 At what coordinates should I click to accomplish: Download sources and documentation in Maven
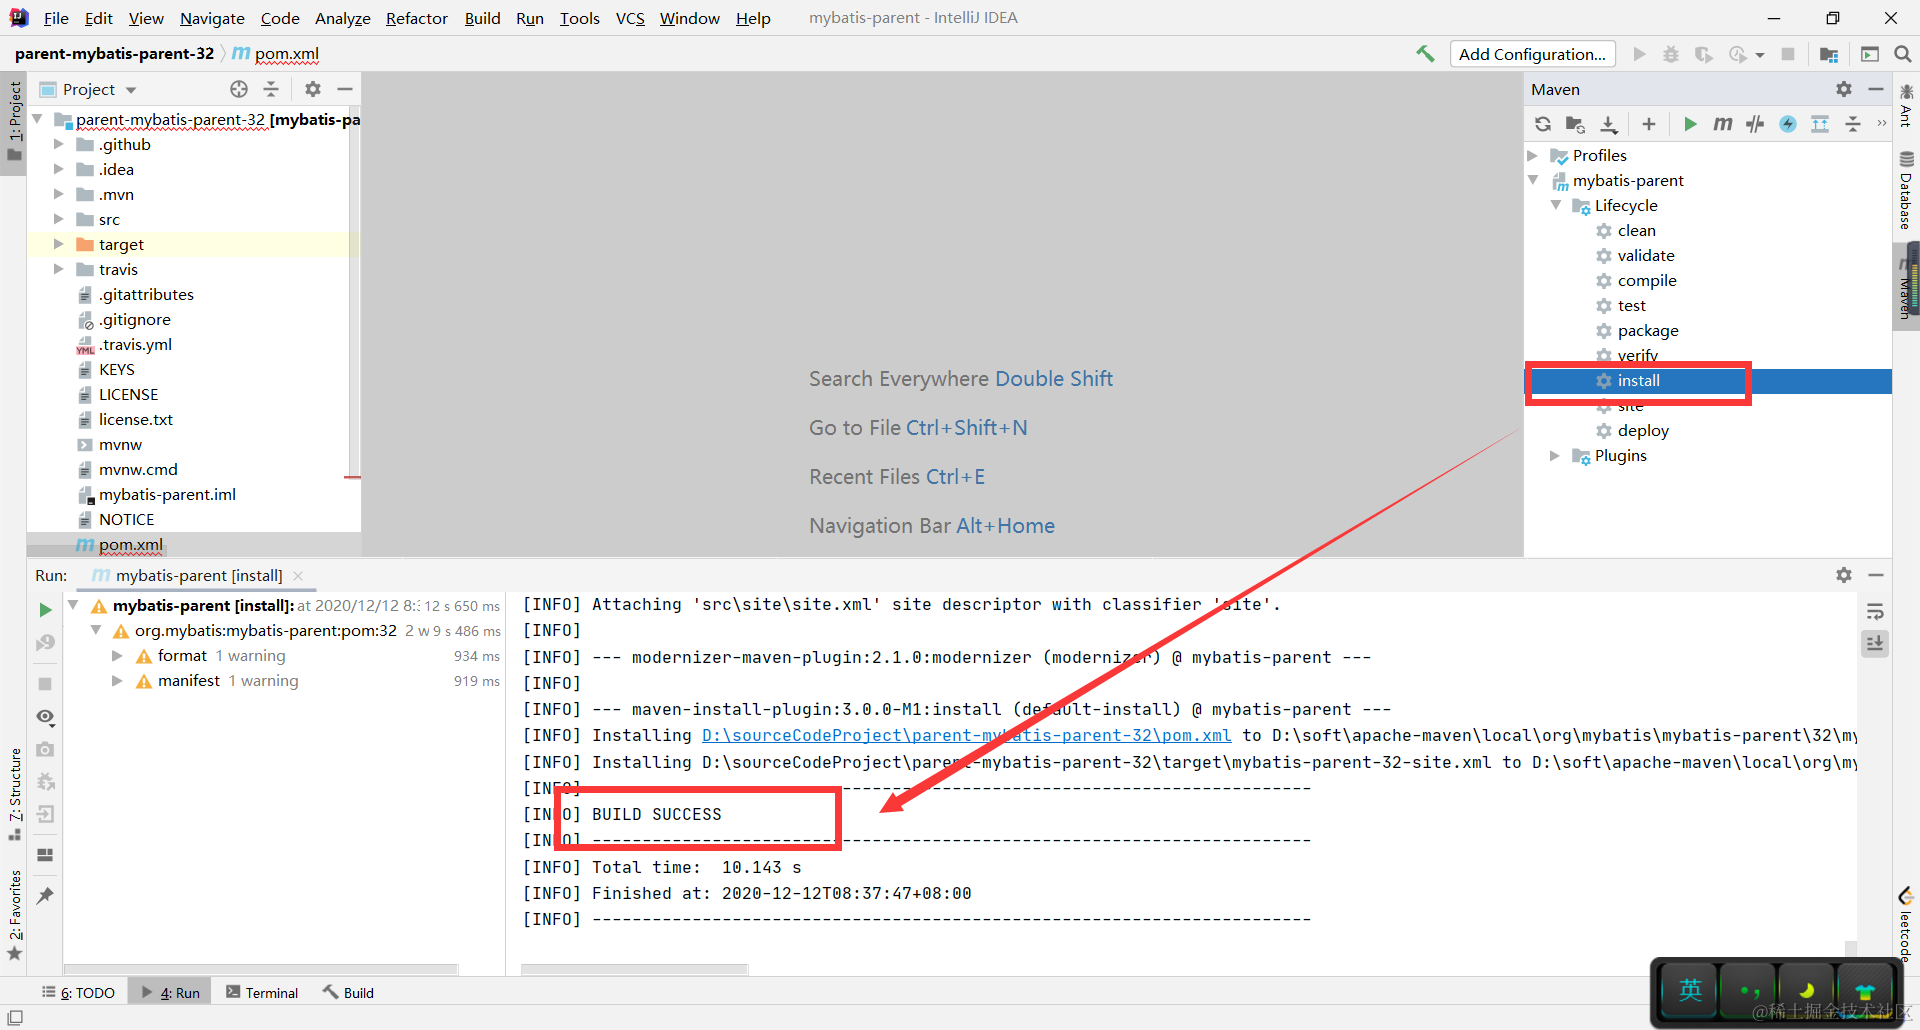pyautogui.click(x=1609, y=124)
